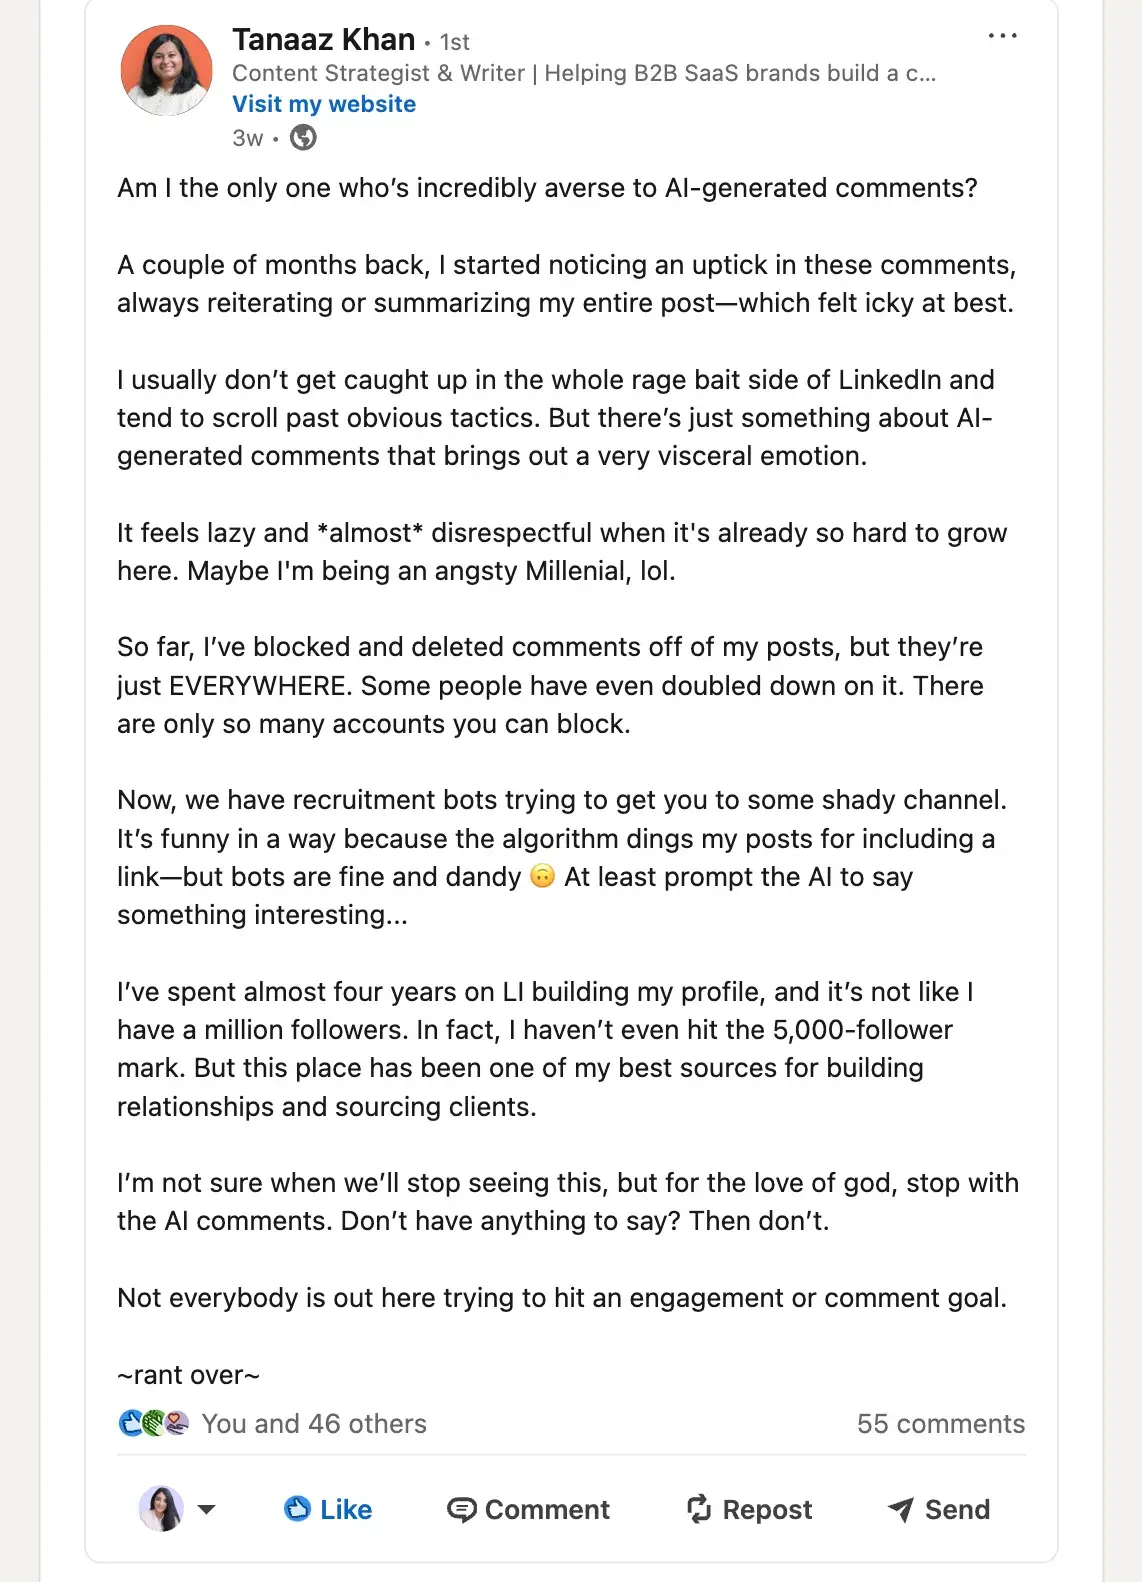The image size is (1142, 1582).
Task: Open the Comment icon to reply
Action: 461,1510
